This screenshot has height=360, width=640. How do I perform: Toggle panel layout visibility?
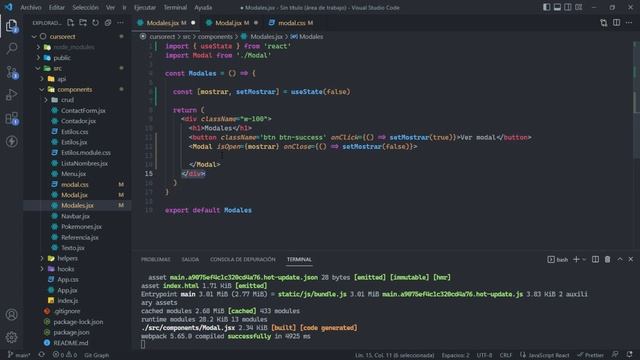pos(557,7)
